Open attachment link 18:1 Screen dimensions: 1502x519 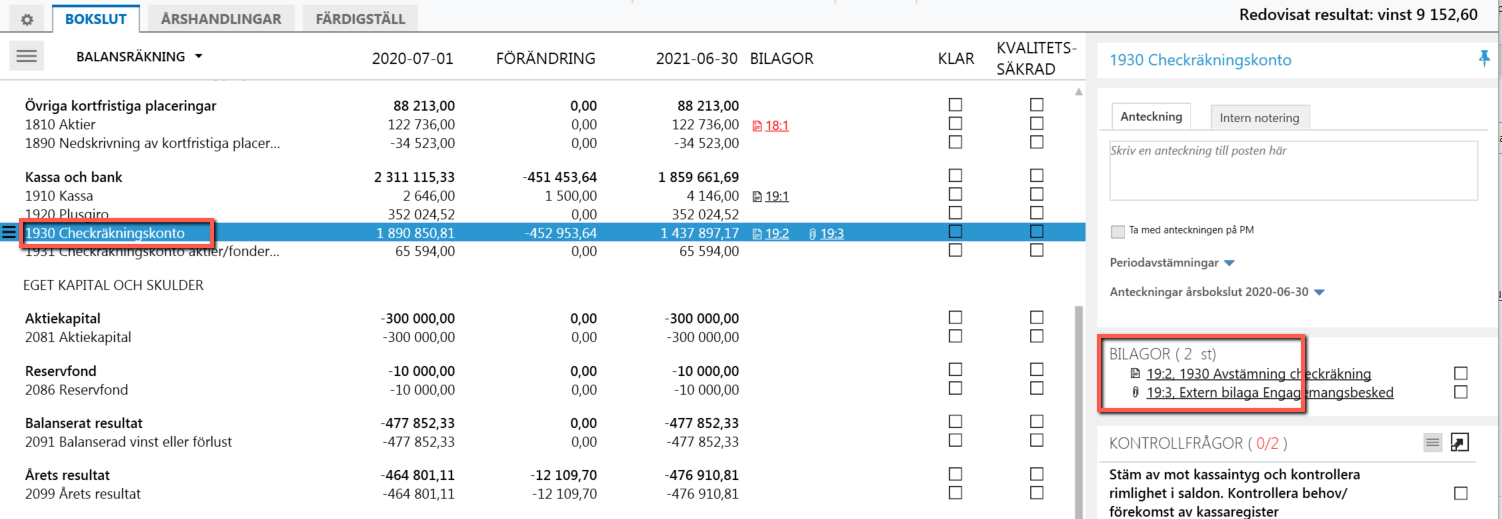click(777, 125)
